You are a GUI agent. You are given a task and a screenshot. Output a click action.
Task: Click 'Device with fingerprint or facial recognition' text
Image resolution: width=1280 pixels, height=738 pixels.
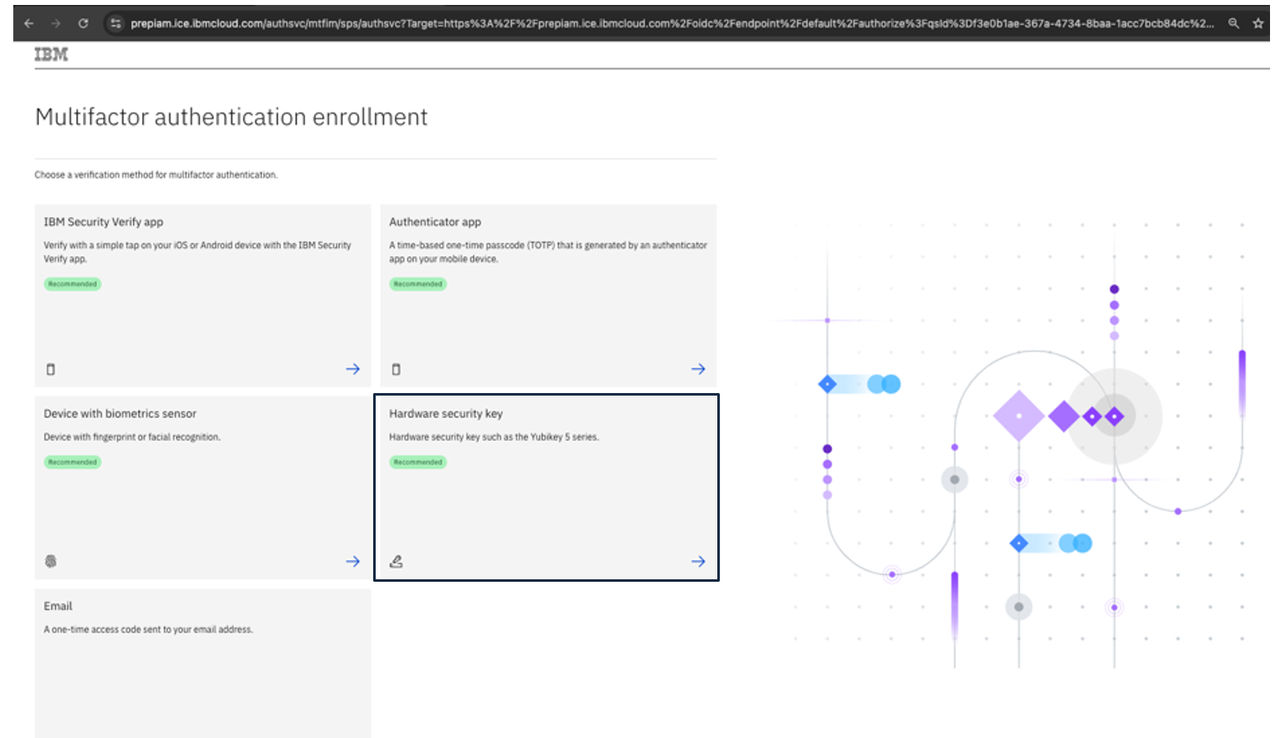(132, 437)
